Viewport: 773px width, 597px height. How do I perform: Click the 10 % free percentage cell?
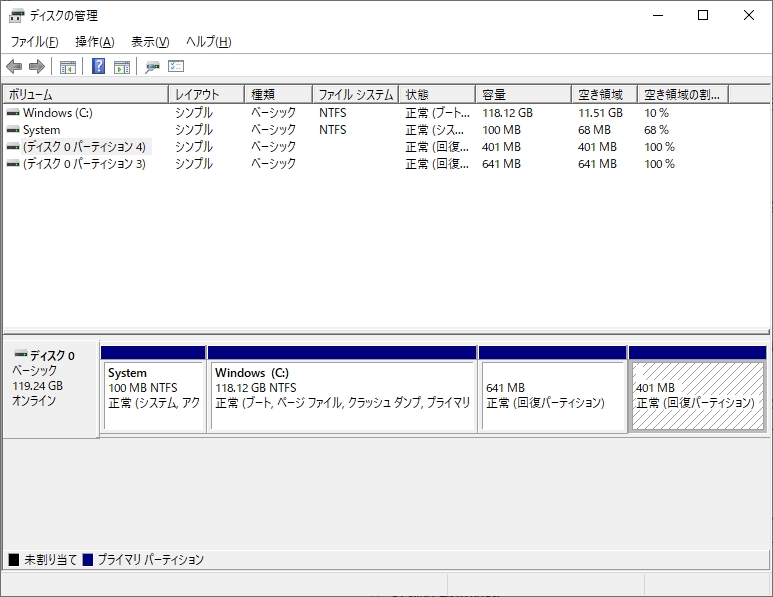656,113
